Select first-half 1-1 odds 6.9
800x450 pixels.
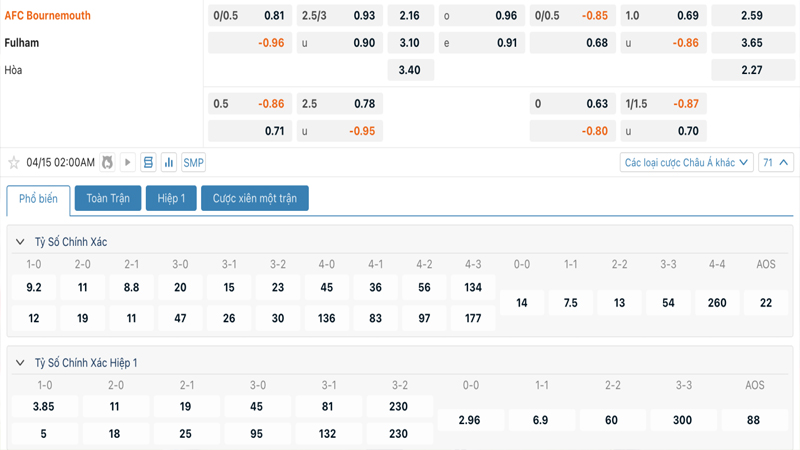[541, 420]
